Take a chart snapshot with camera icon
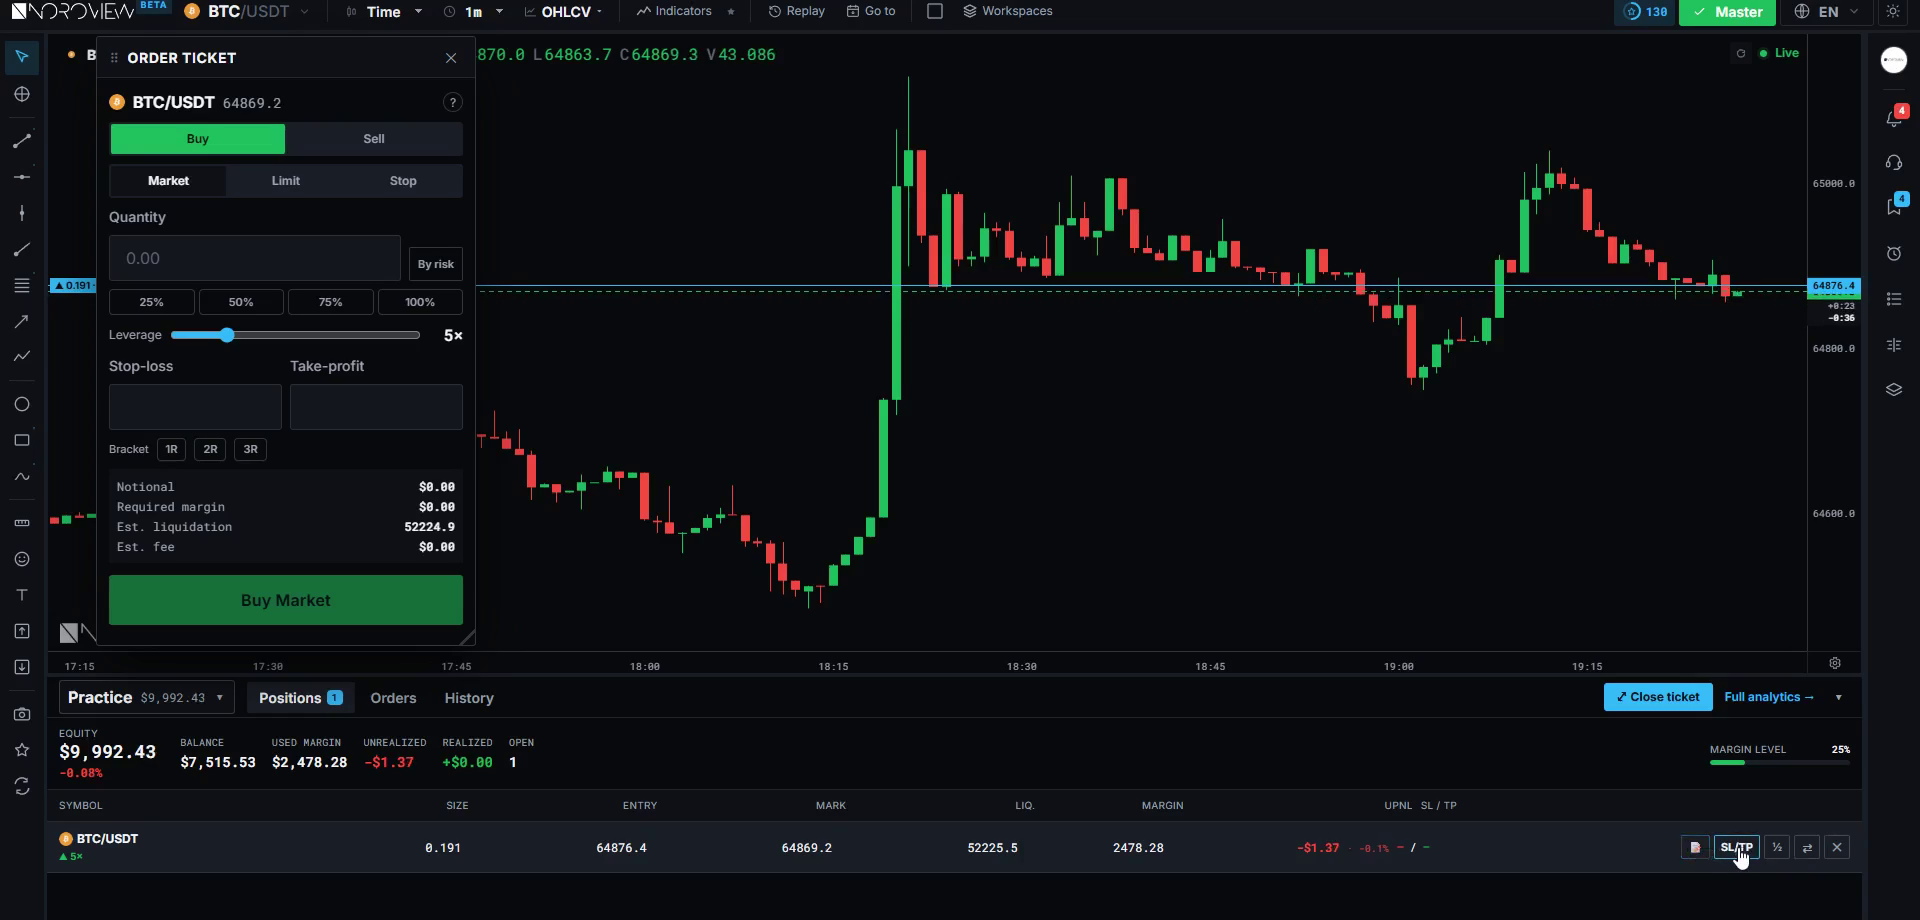 pos(22,714)
